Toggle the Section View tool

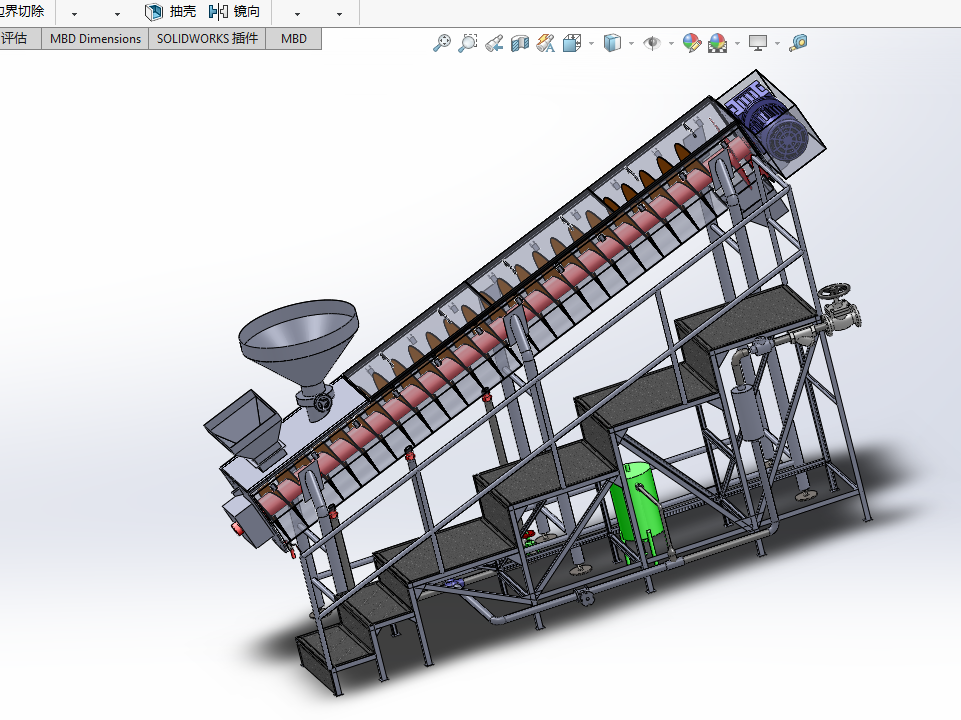520,43
